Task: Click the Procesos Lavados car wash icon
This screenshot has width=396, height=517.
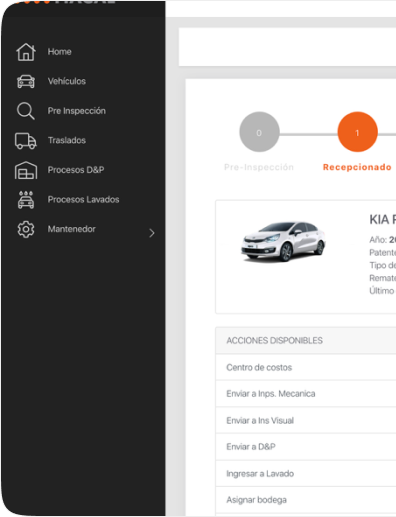Action: coord(26,200)
